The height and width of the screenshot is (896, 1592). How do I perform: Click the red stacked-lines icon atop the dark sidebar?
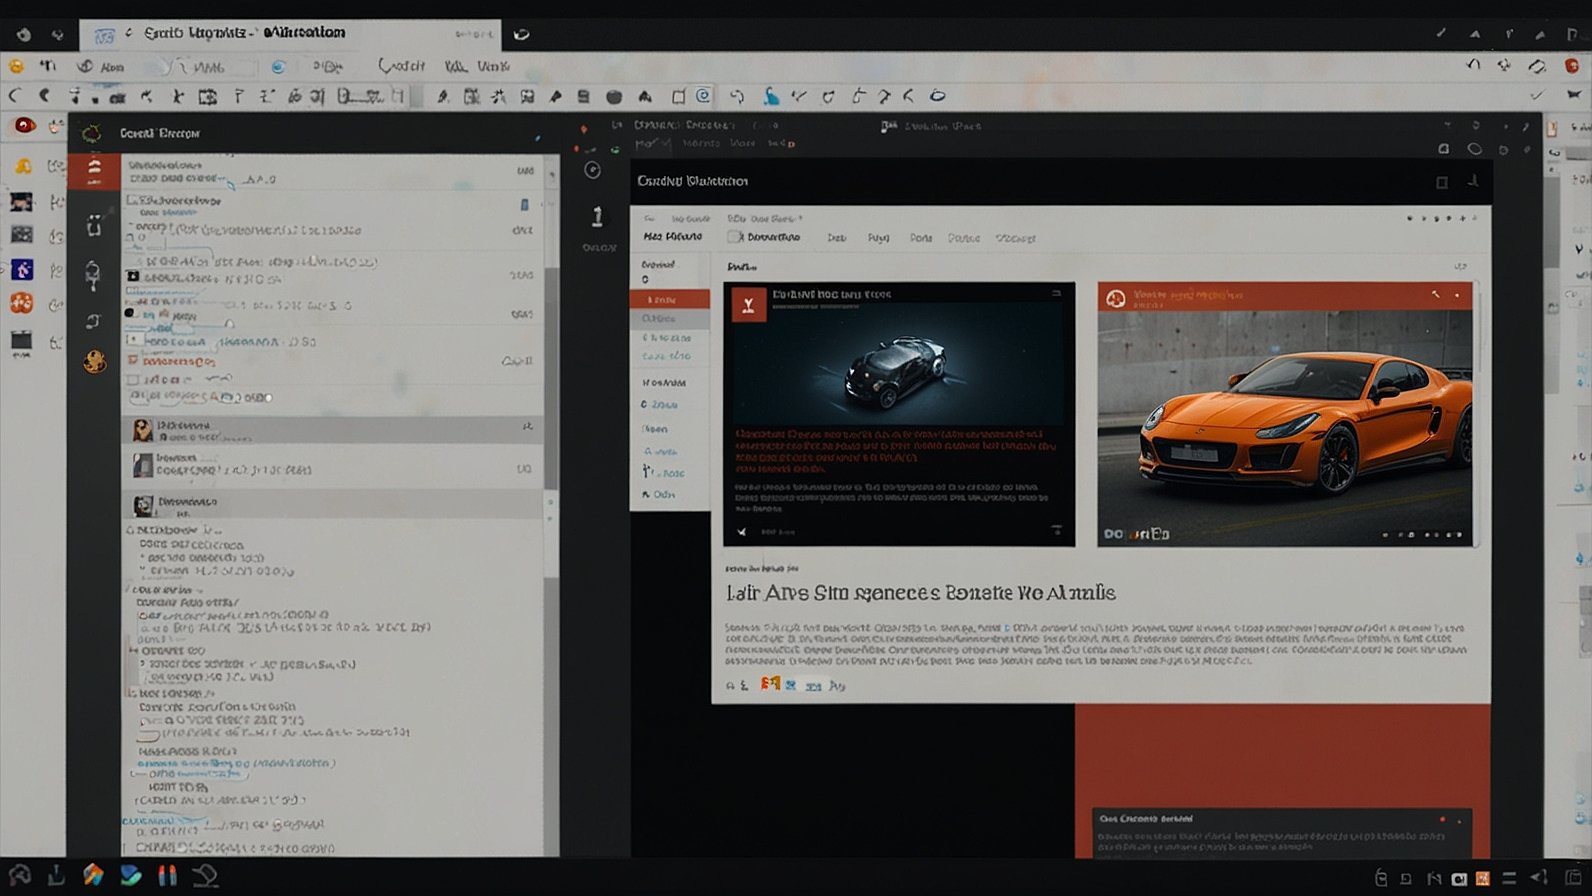pos(94,171)
